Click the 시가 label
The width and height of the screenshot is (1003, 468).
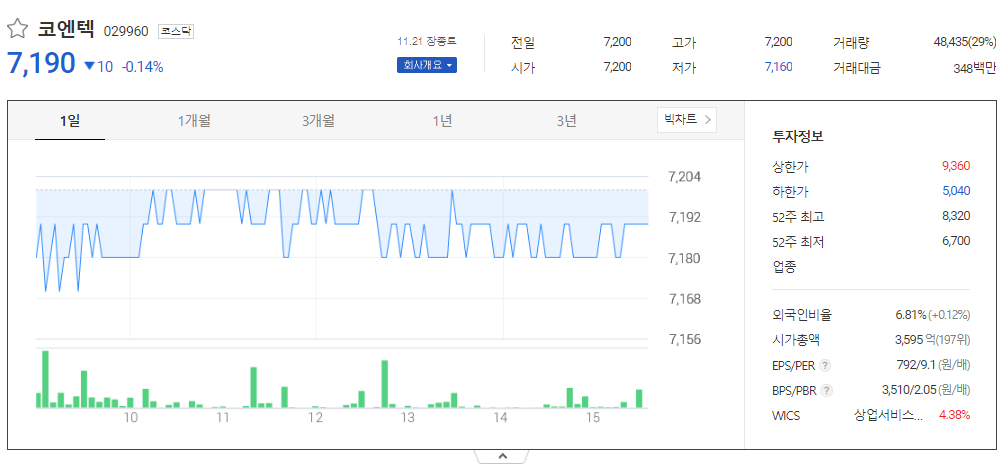click(x=523, y=68)
